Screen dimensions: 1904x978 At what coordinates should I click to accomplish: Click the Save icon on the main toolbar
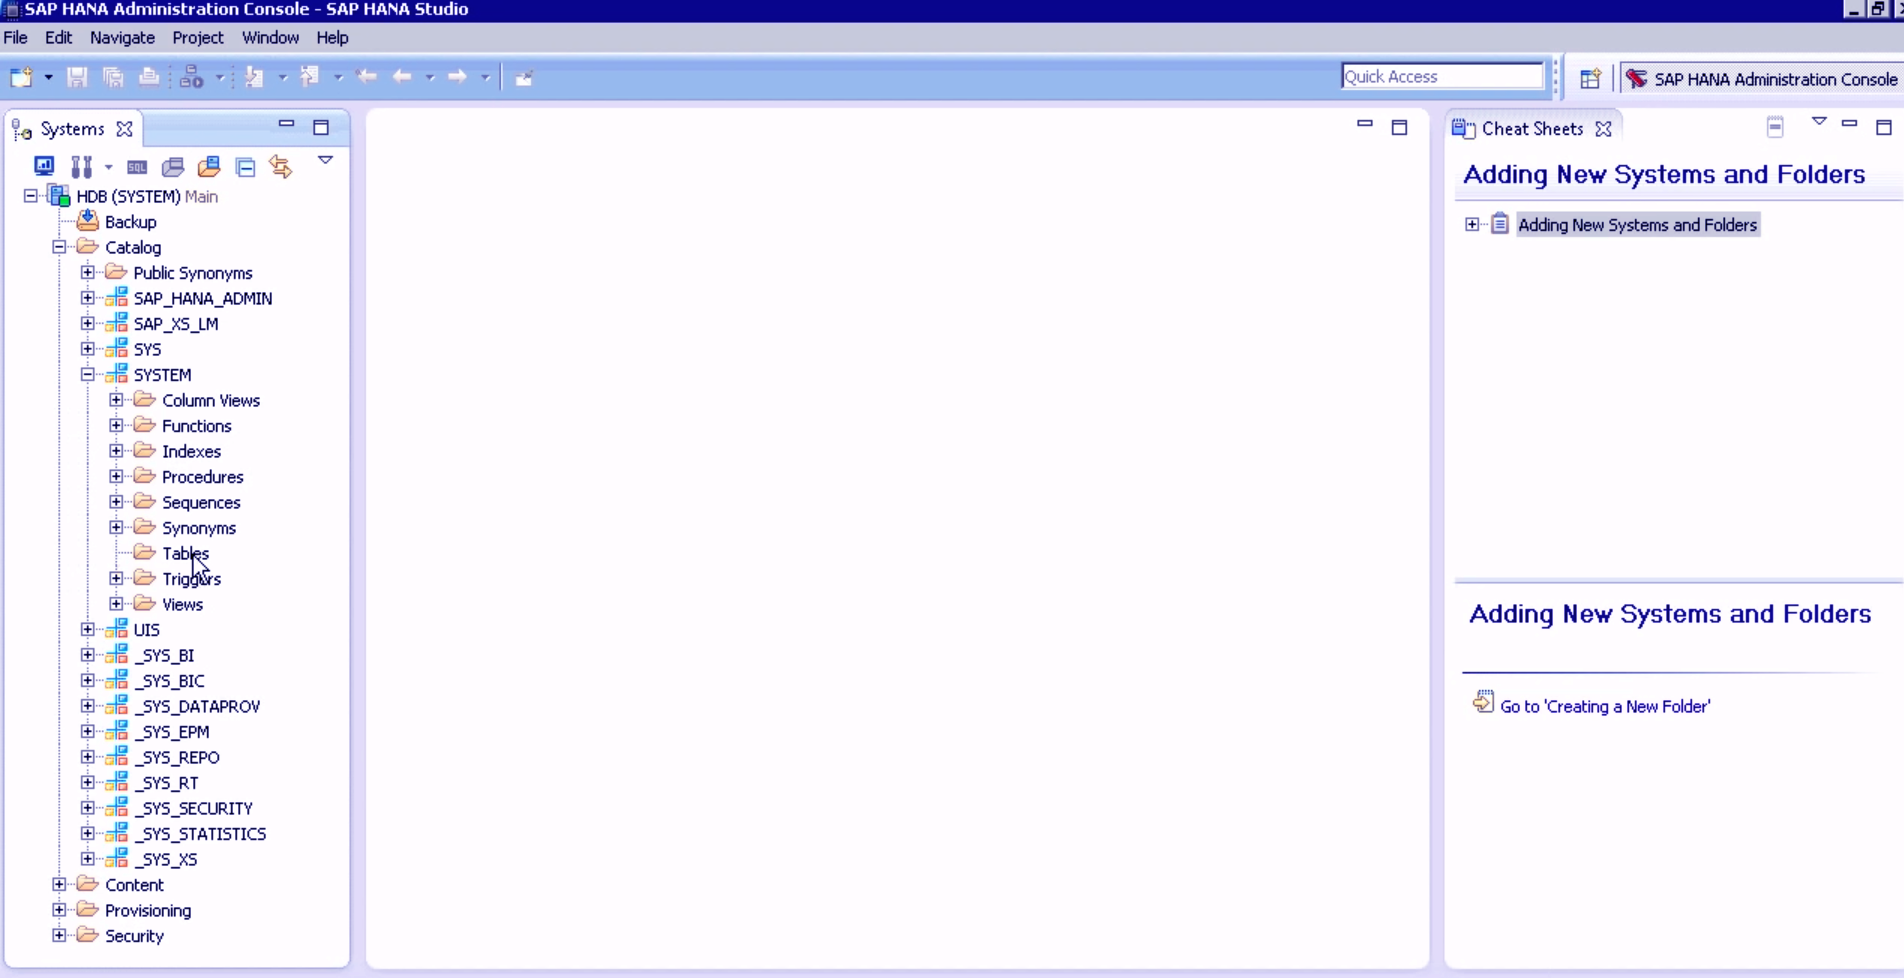click(76, 76)
